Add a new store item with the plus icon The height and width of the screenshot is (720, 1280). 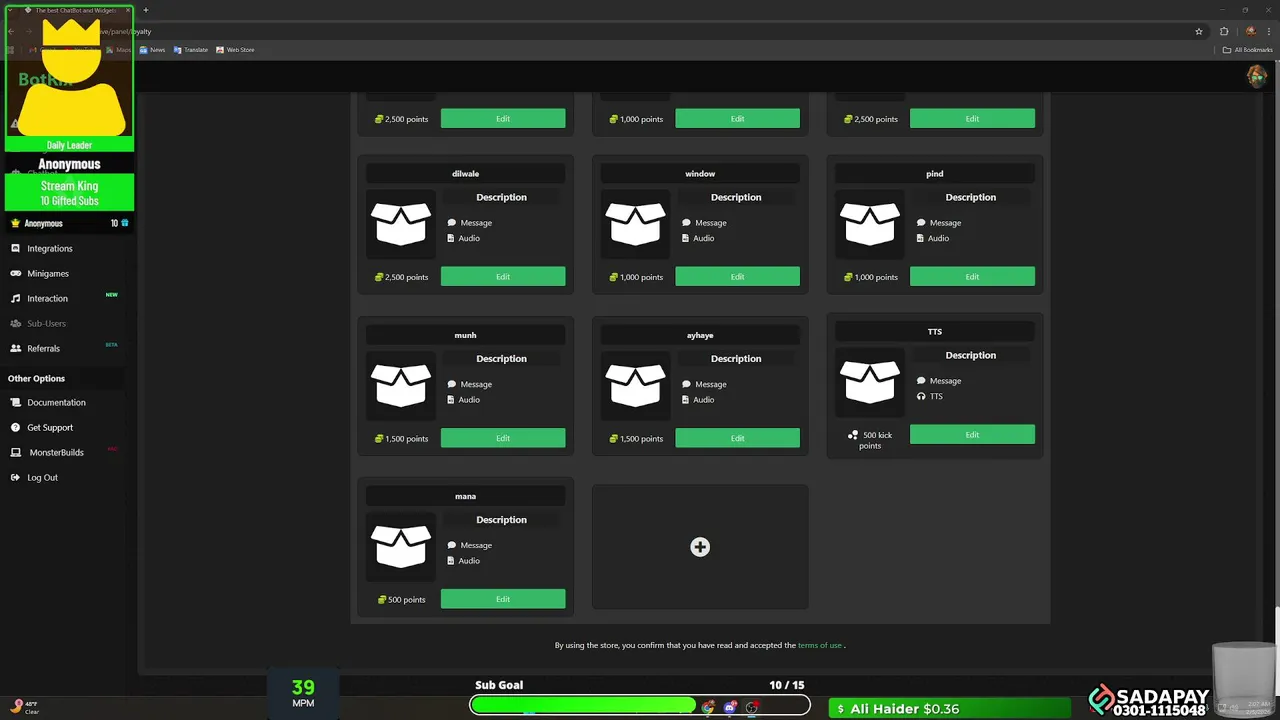[x=700, y=547]
